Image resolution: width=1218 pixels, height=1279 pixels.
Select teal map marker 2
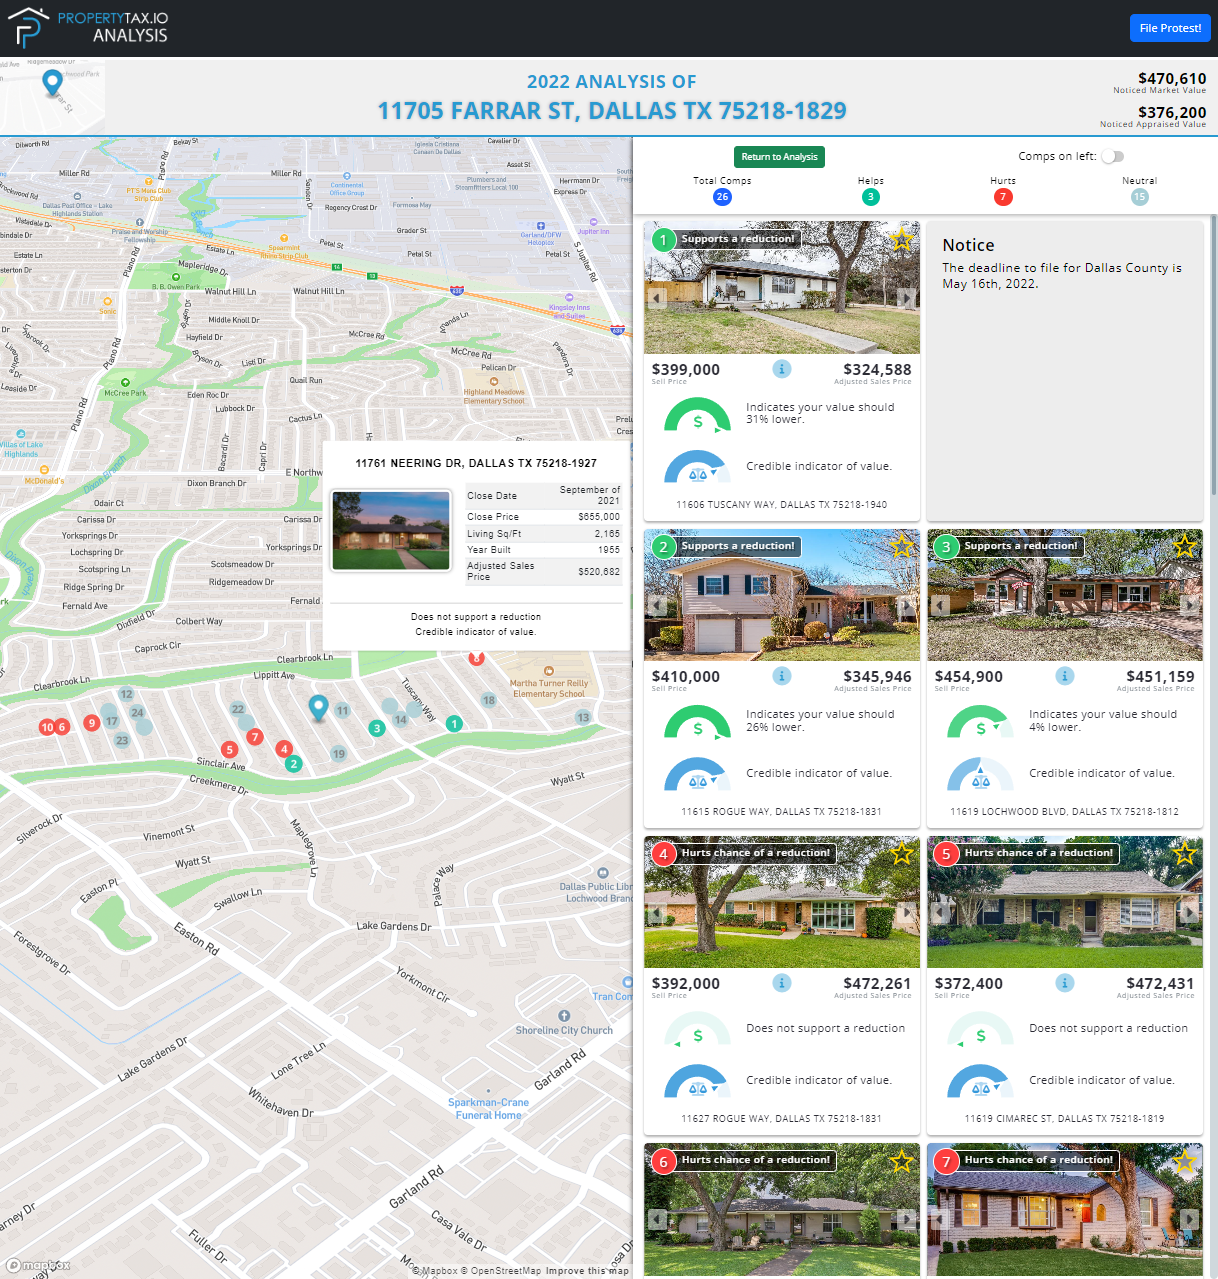(293, 764)
